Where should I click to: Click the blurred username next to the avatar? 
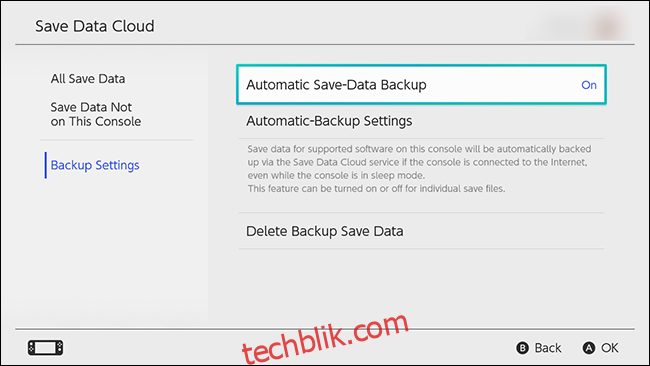(560, 26)
